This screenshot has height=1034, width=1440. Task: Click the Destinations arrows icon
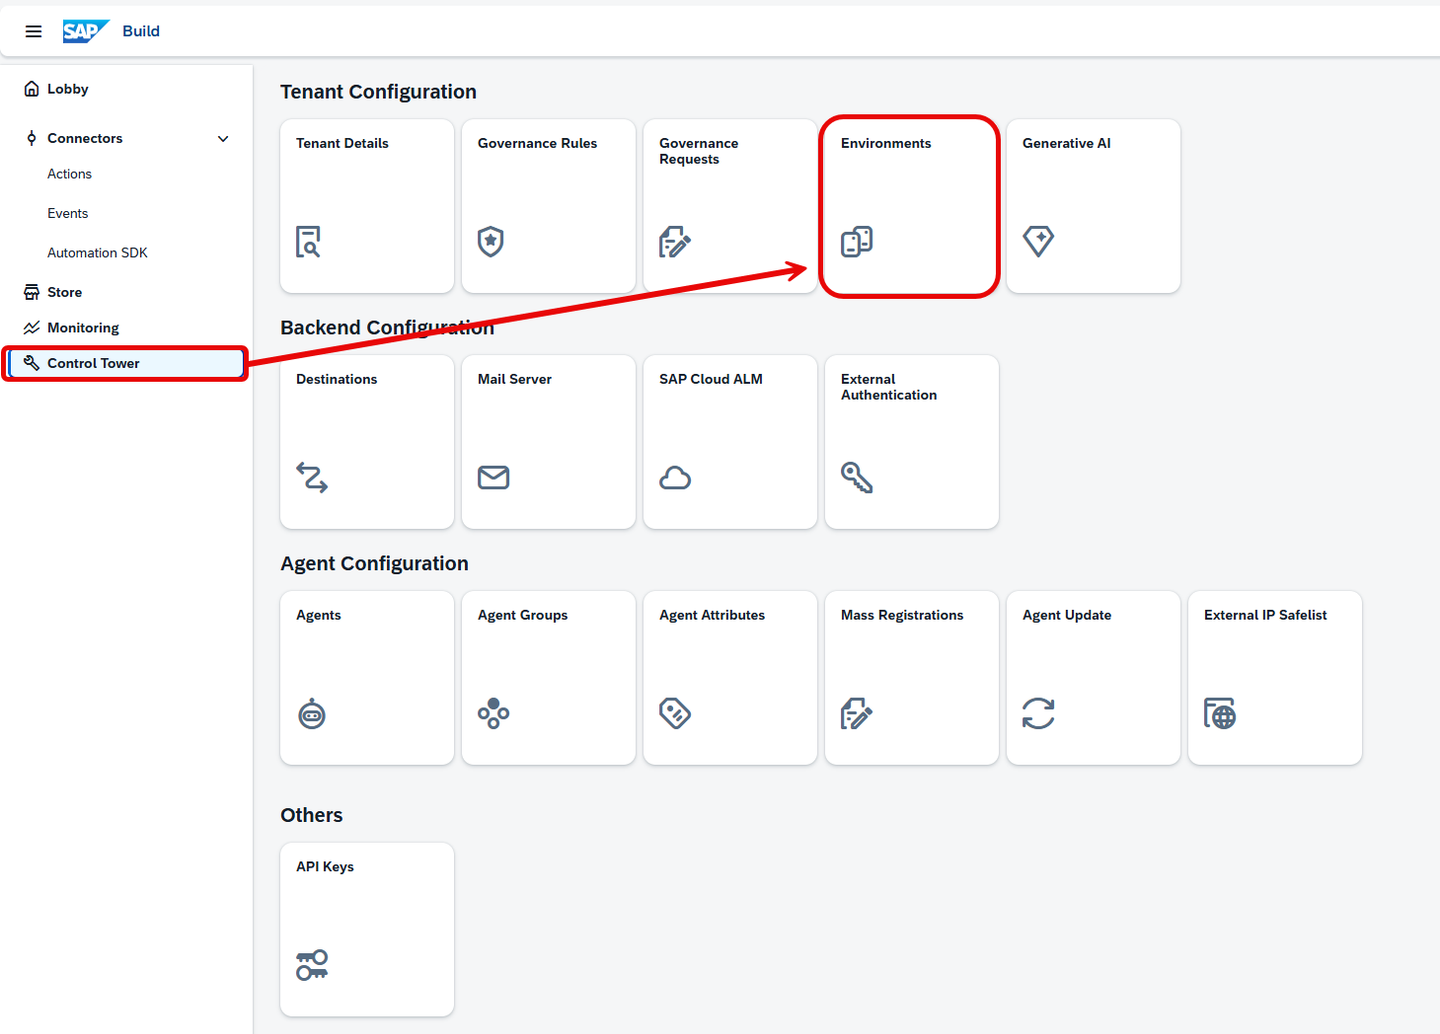tap(312, 478)
